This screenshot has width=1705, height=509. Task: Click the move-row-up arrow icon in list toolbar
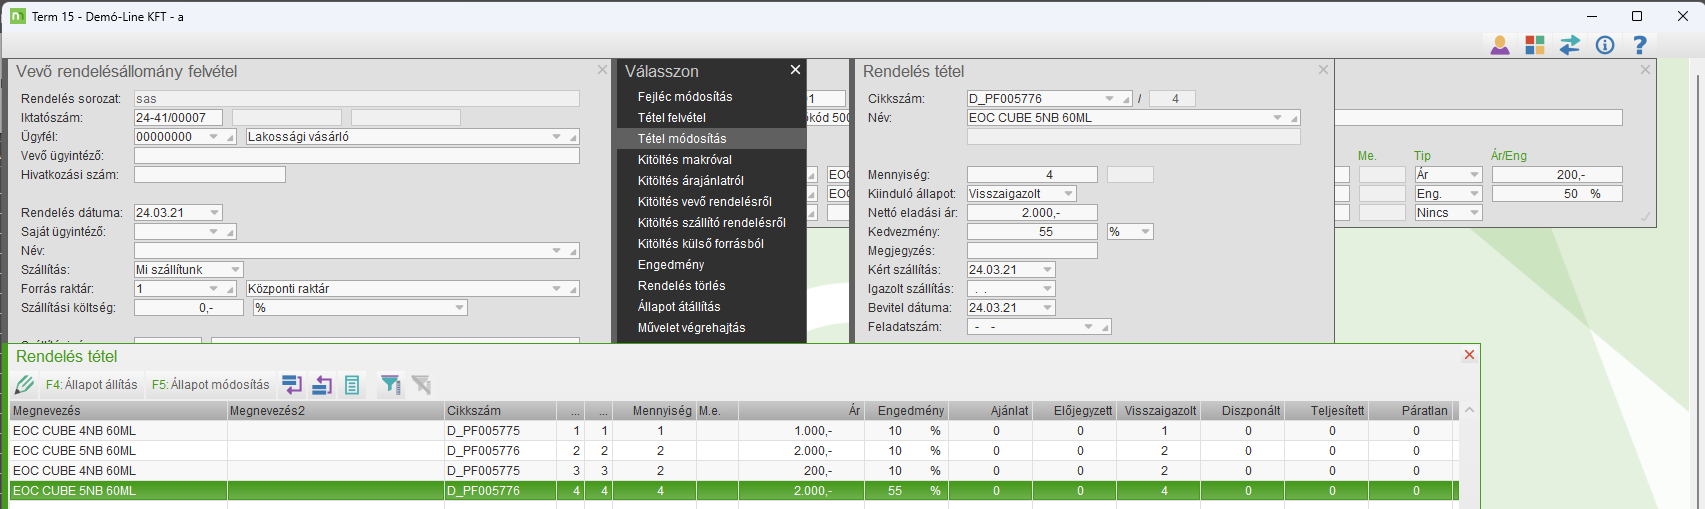tap(322, 385)
